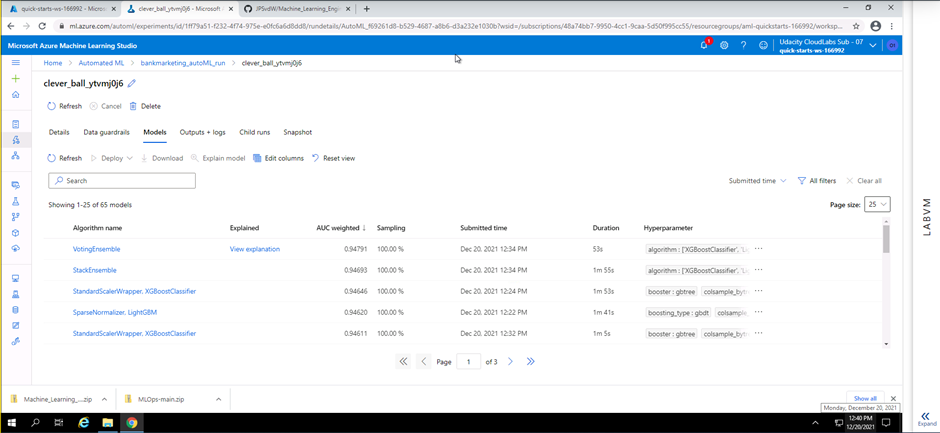
Task: Switch to Data guardrails tab
Action: click(x=106, y=132)
